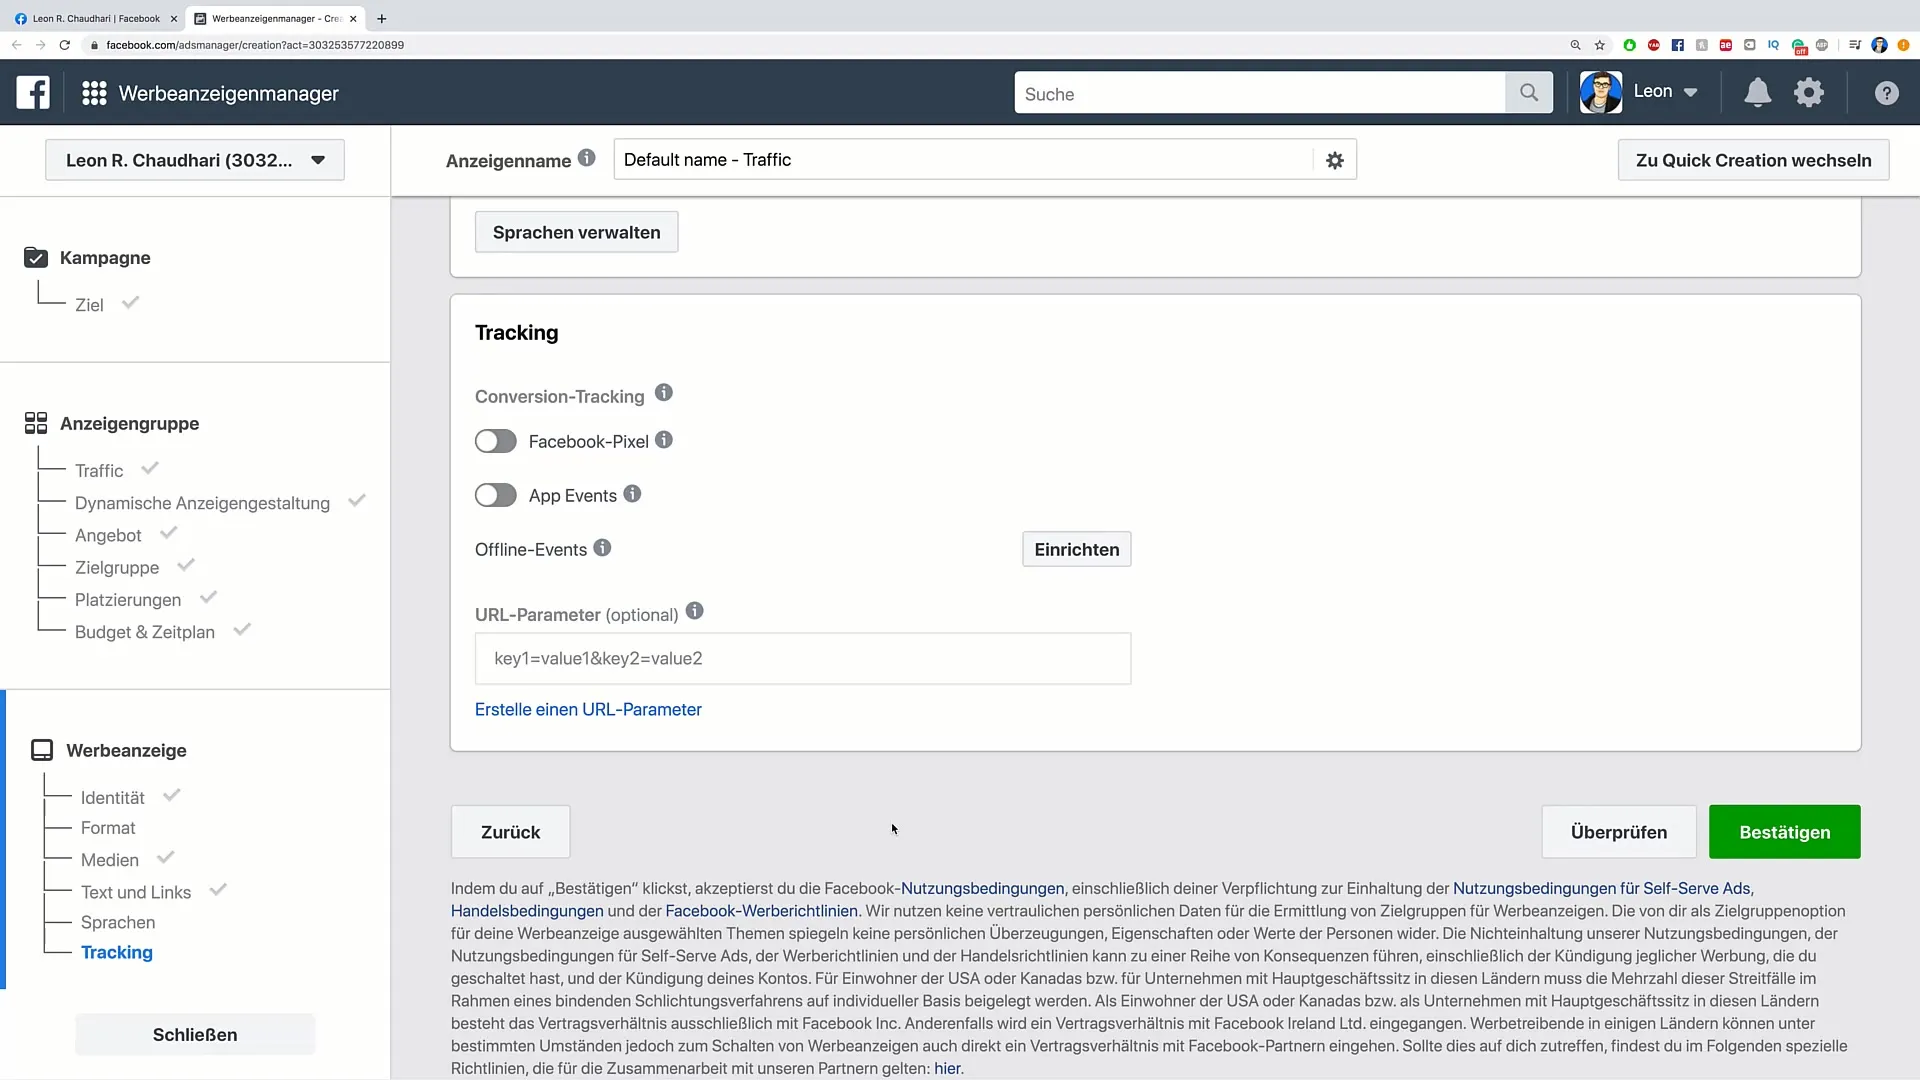Select the Identität sidebar menu item
The image size is (1920, 1080).
[x=112, y=796]
